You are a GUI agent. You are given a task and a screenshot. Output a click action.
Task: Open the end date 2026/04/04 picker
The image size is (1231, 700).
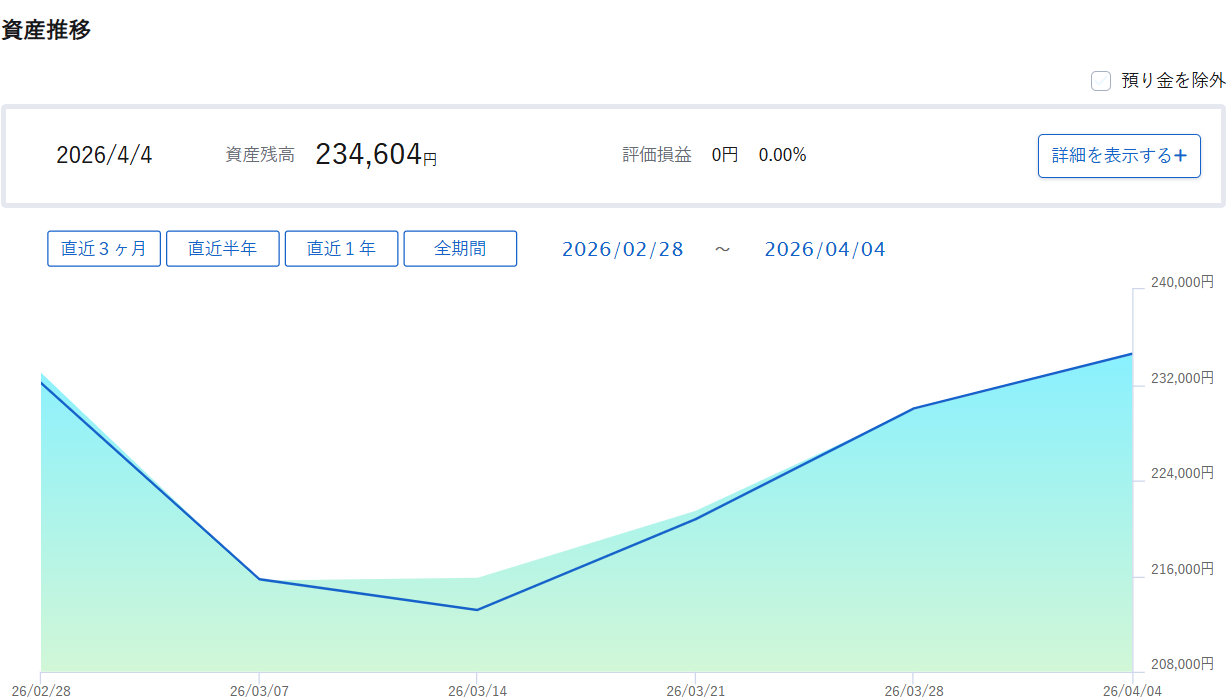tap(825, 249)
